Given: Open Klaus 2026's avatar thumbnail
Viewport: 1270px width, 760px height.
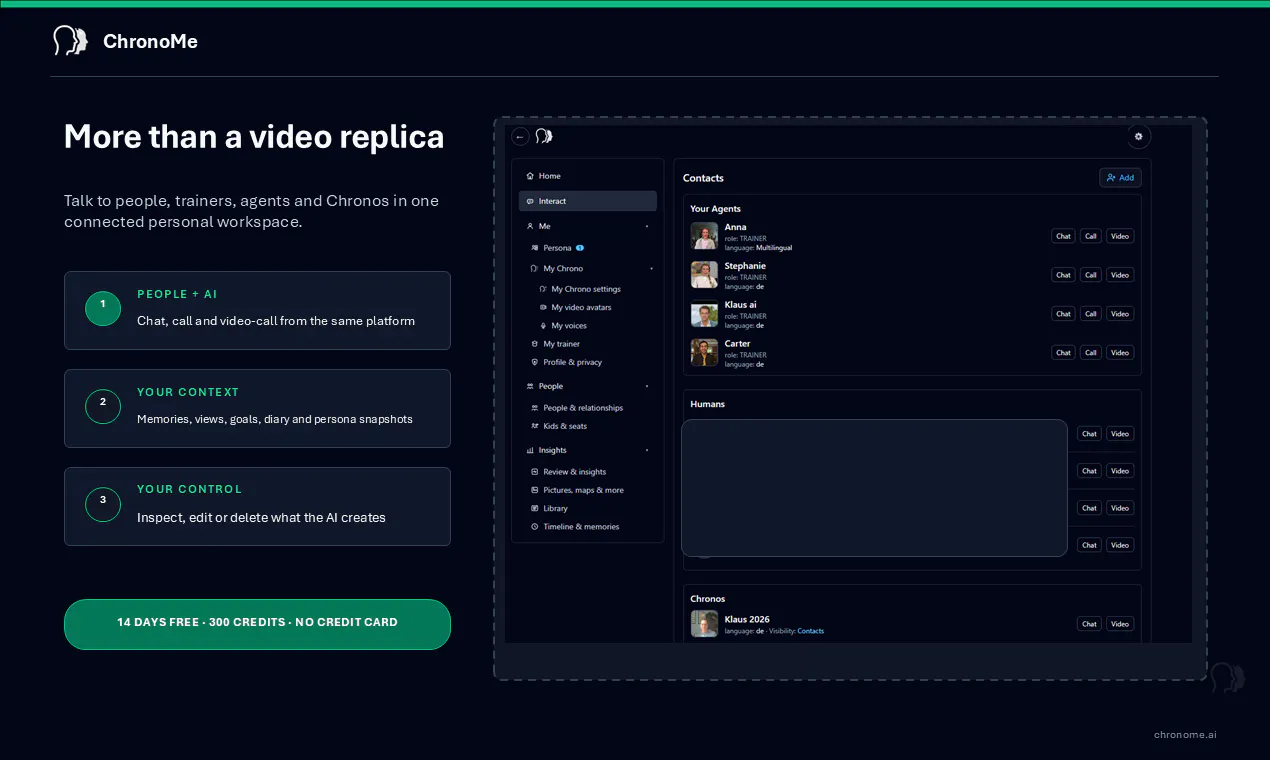Looking at the screenshot, I should pos(704,624).
